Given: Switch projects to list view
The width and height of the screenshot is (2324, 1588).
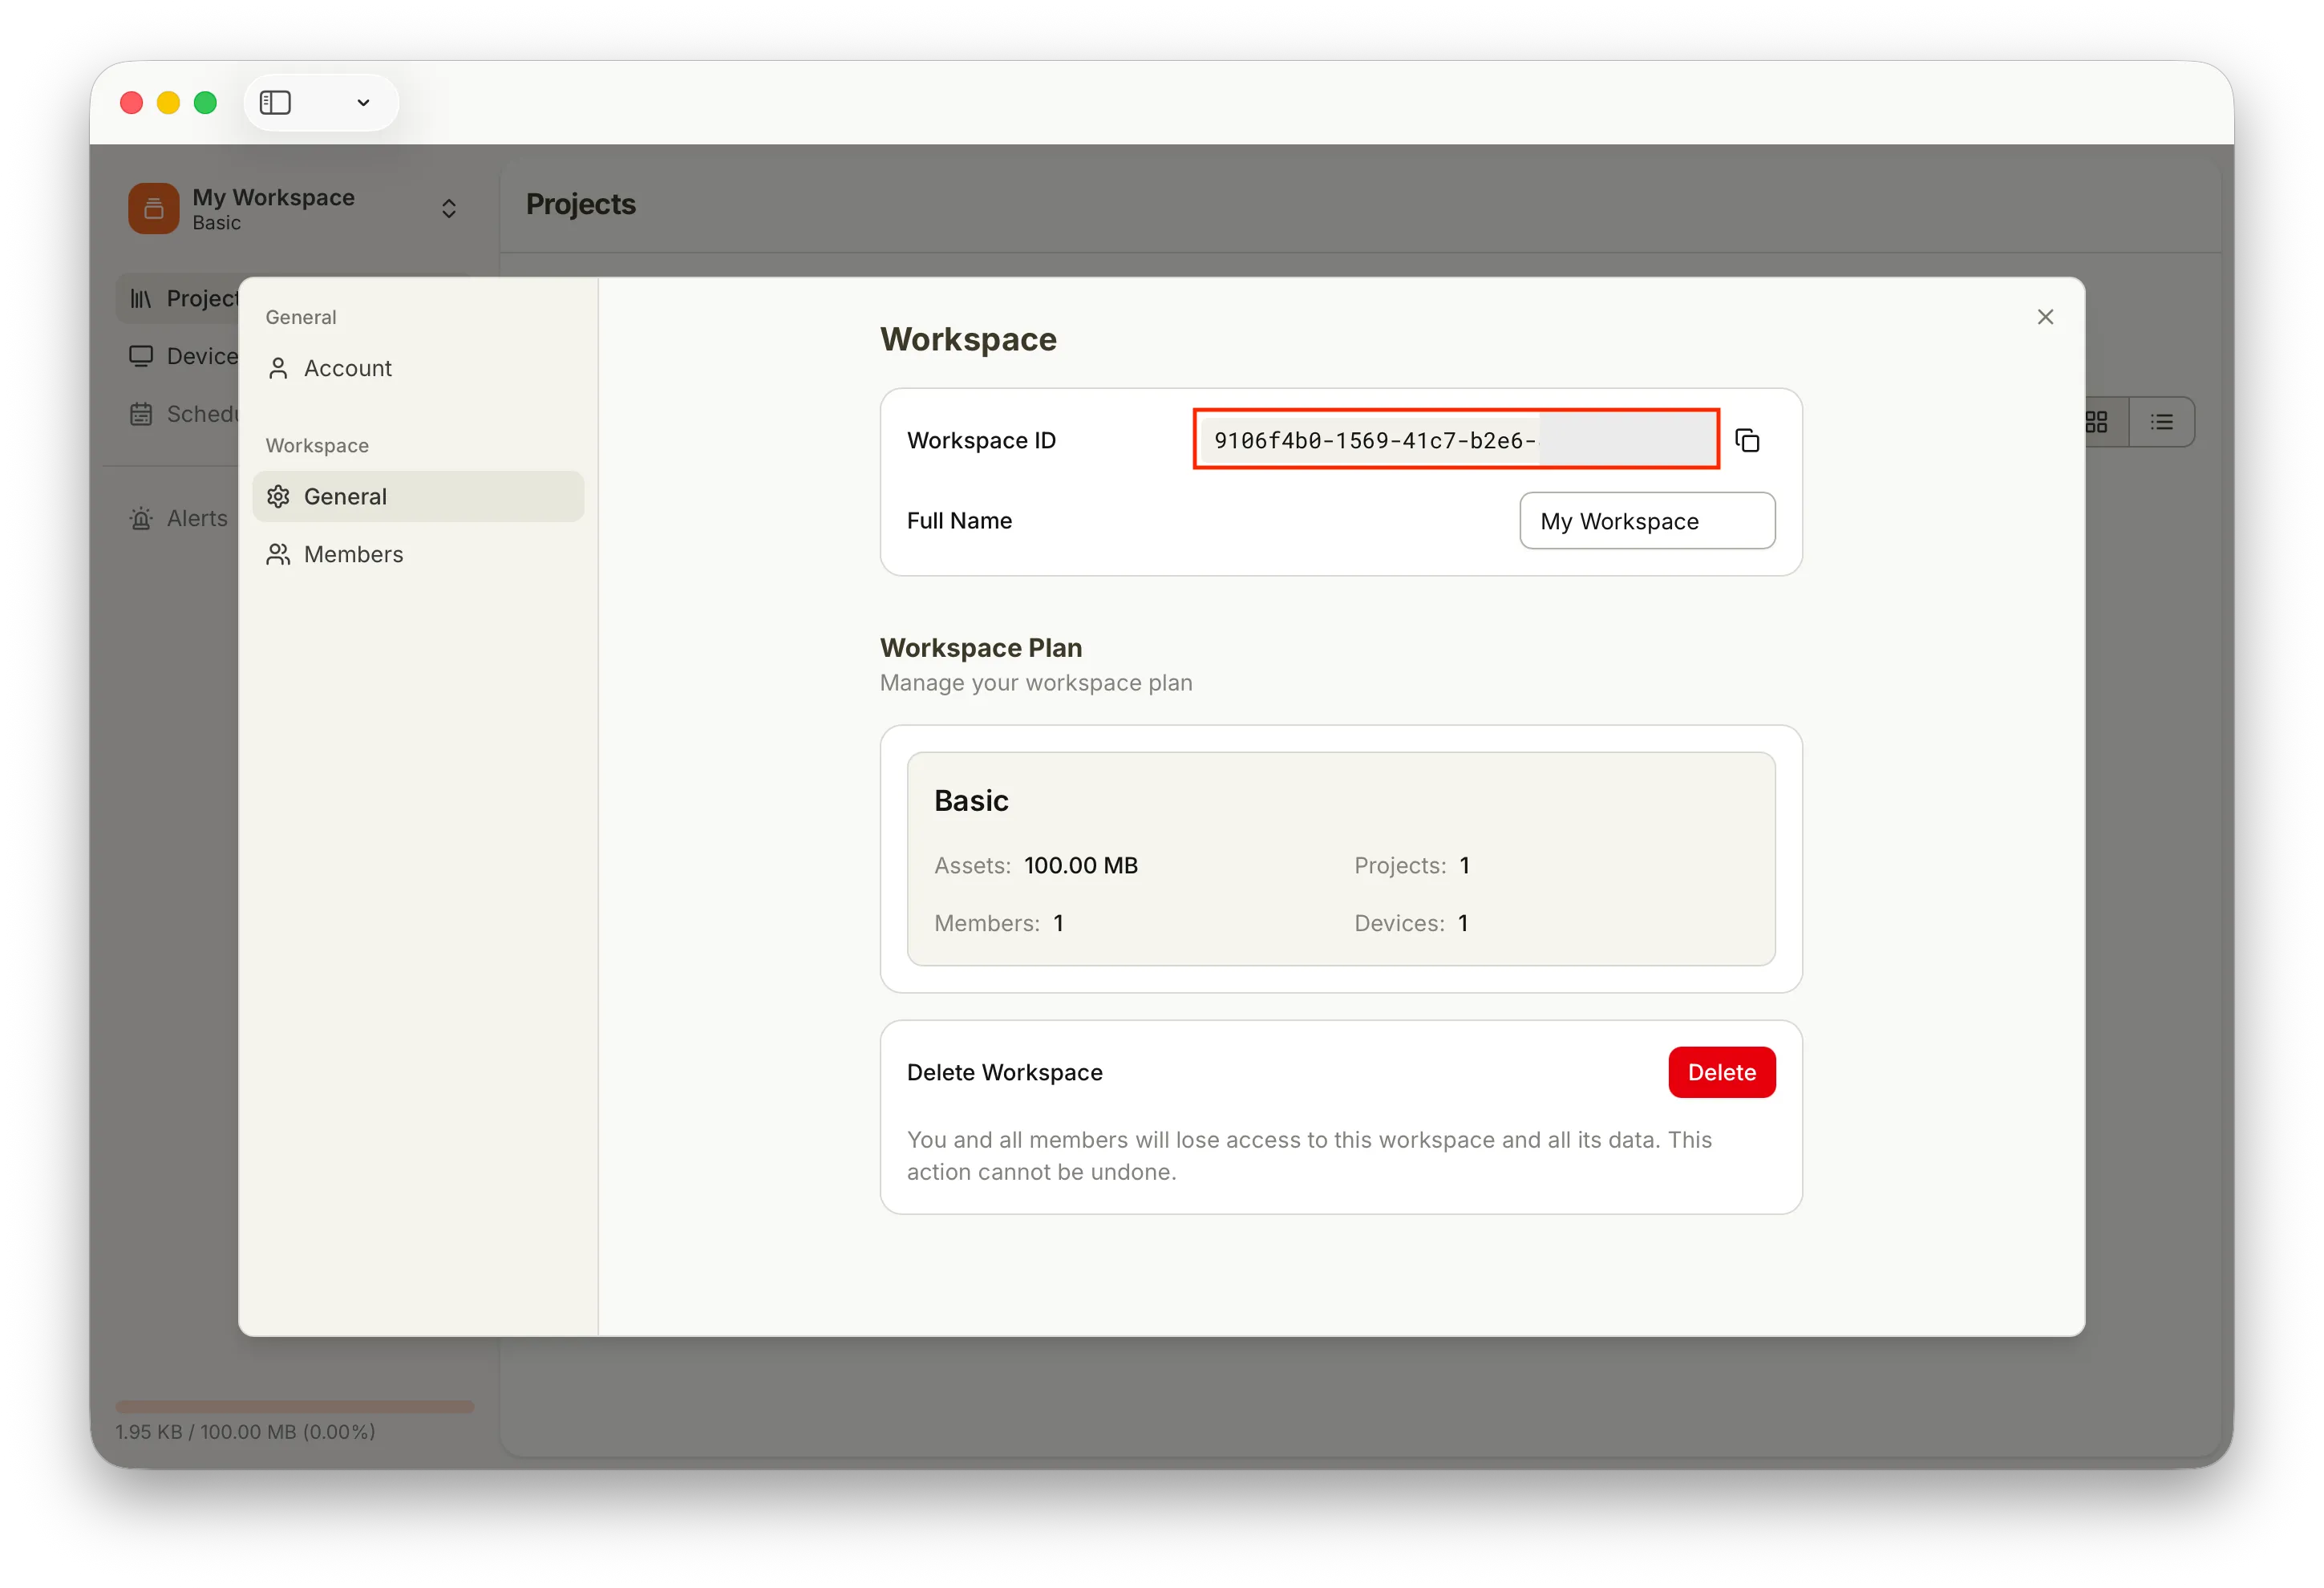Looking at the screenshot, I should (x=2162, y=421).
